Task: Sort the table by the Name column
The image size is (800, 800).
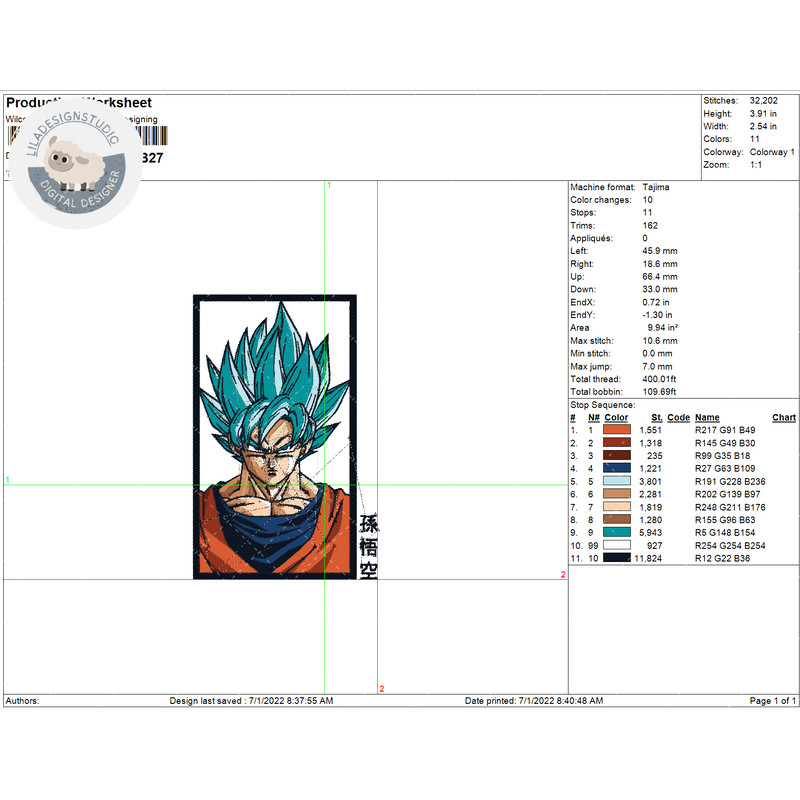Action: 705,417
